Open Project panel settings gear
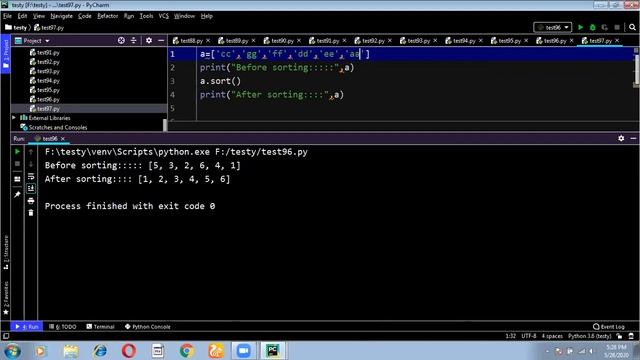The image size is (640, 360). pos(149,40)
